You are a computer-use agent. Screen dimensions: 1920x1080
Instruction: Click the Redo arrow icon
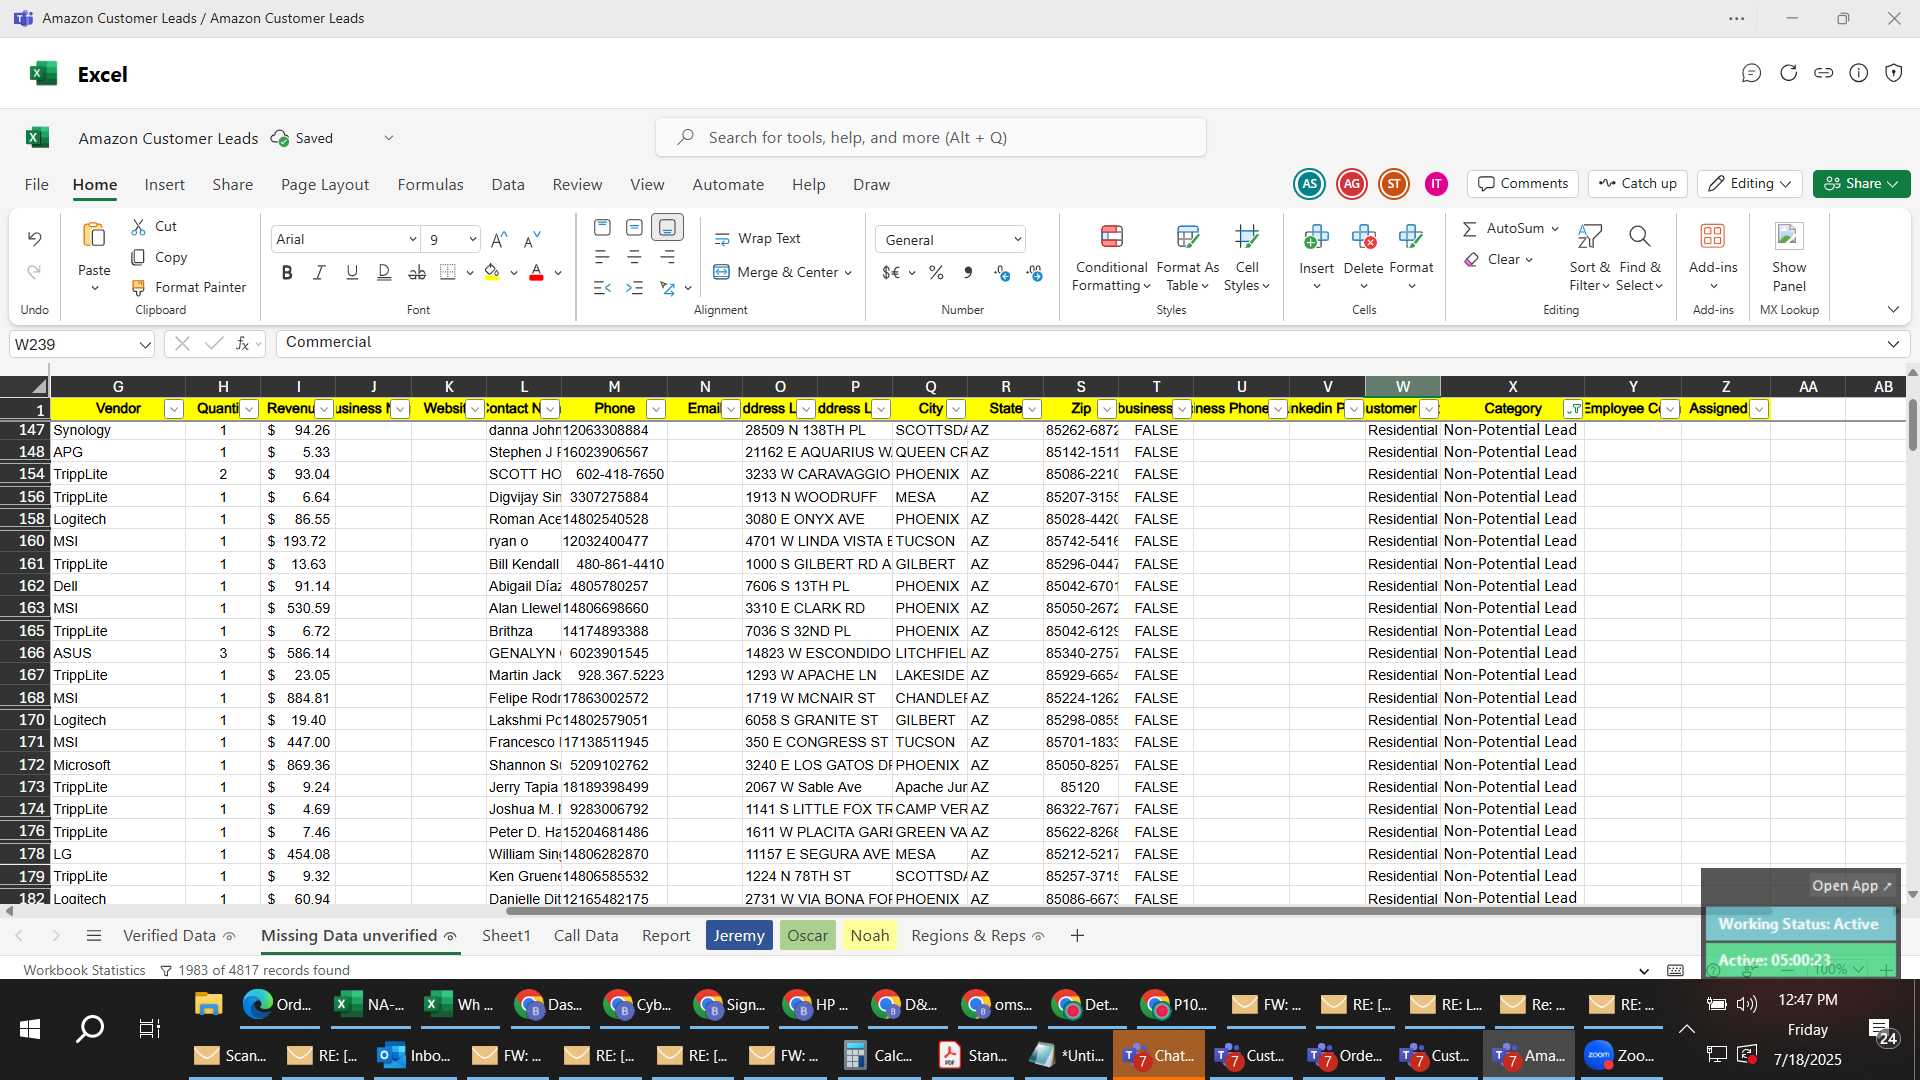34,272
